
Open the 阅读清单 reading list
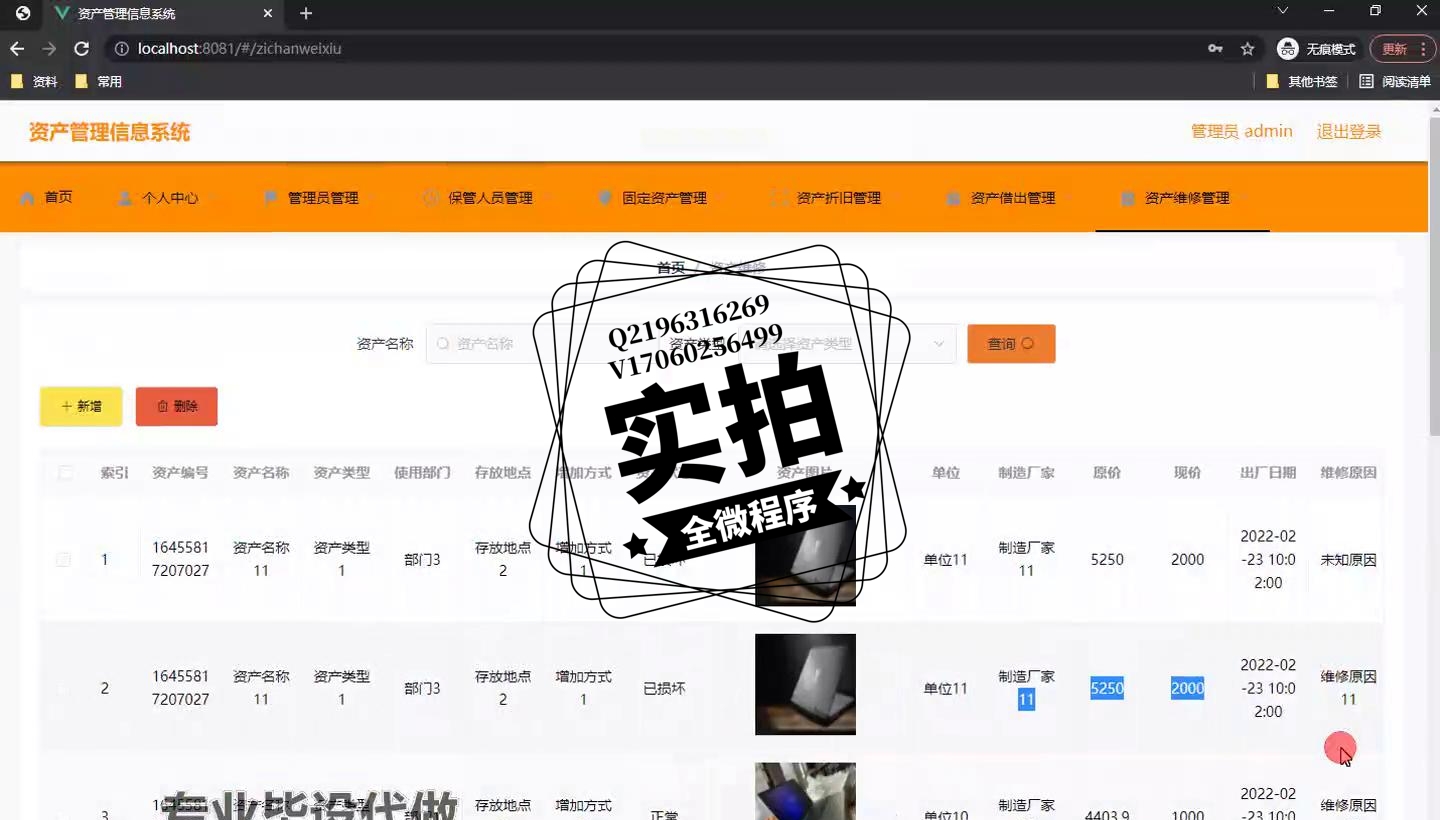click(x=1395, y=82)
